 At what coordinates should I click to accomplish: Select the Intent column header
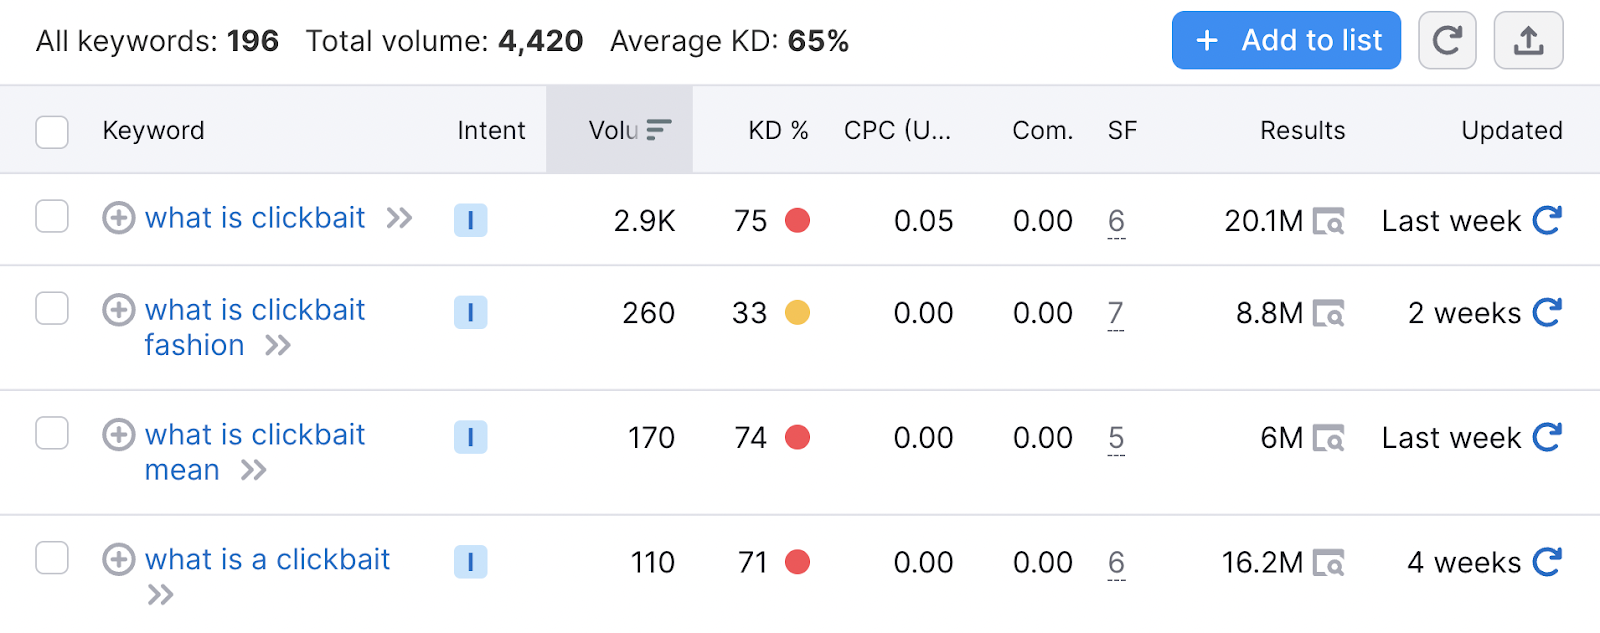click(x=491, y=129)
